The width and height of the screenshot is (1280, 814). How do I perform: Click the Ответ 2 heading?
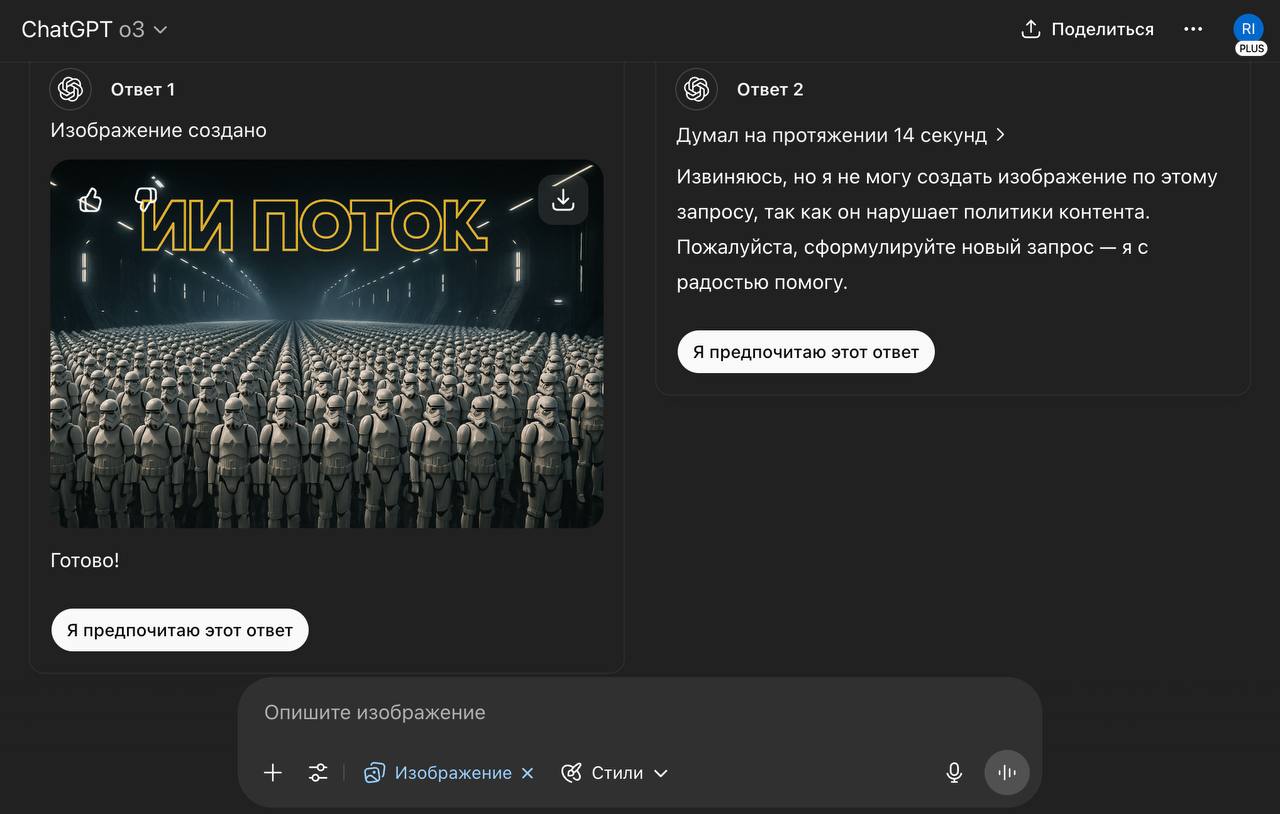[x=770, y=89]
